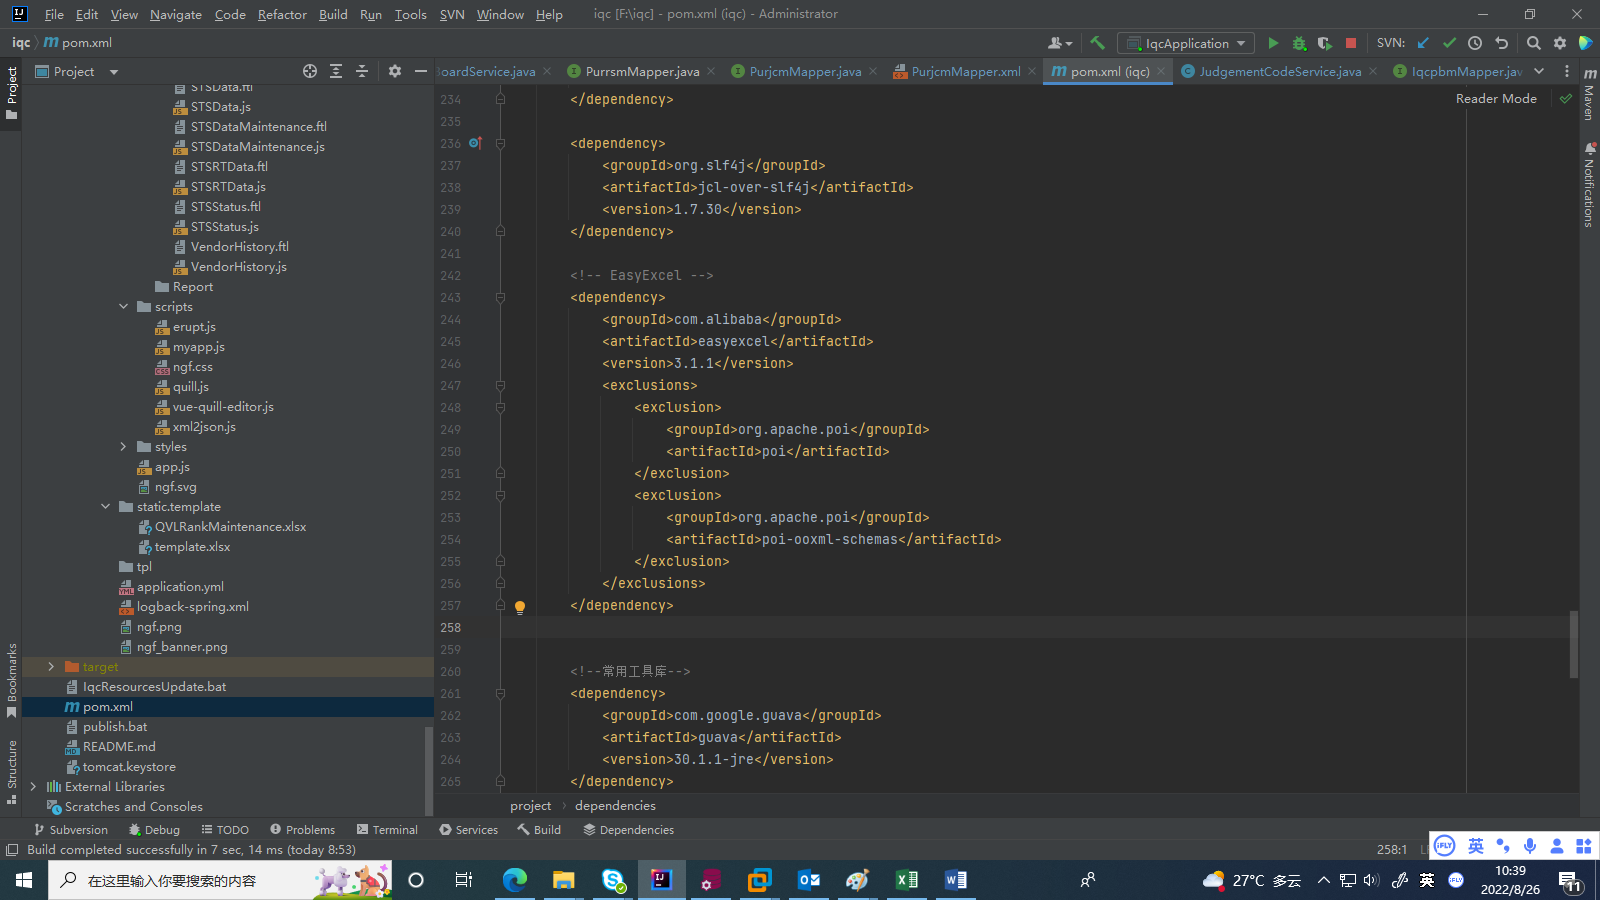Click the locate-file crosshair icon in Project panel
Viewport: 1600px width, 900px height.
[x=310, y=71]
